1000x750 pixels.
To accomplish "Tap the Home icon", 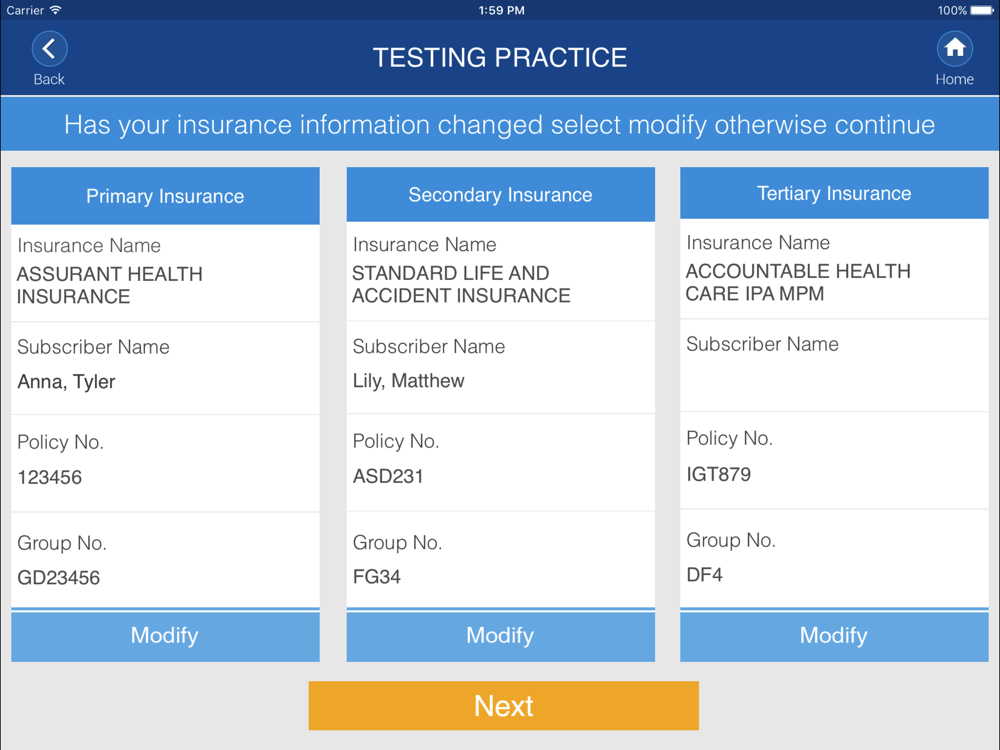I will [x=954, y=49].
